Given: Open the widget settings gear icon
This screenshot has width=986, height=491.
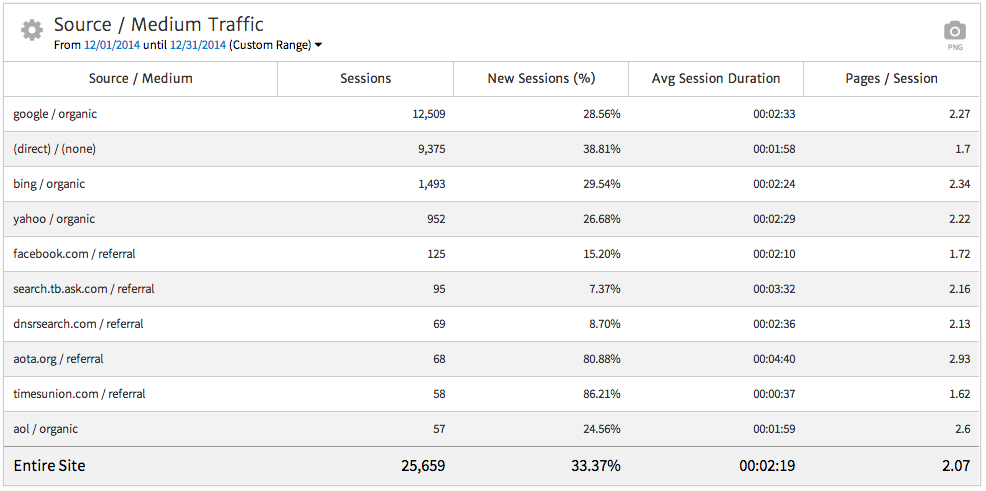Looking at the screenshot, I should (32, 30).
